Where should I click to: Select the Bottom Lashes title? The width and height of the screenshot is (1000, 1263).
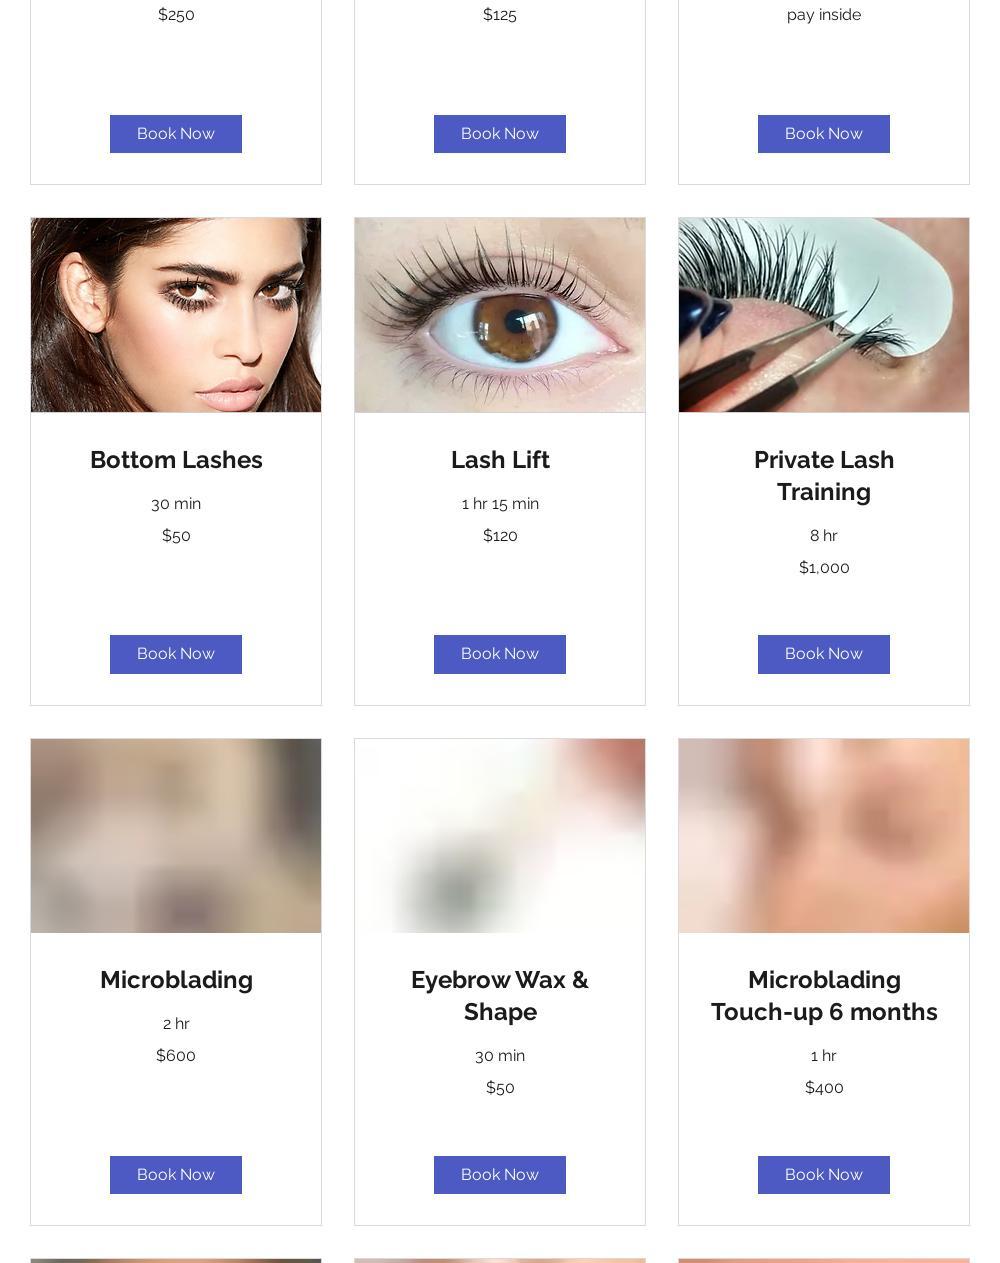(176, 460)
